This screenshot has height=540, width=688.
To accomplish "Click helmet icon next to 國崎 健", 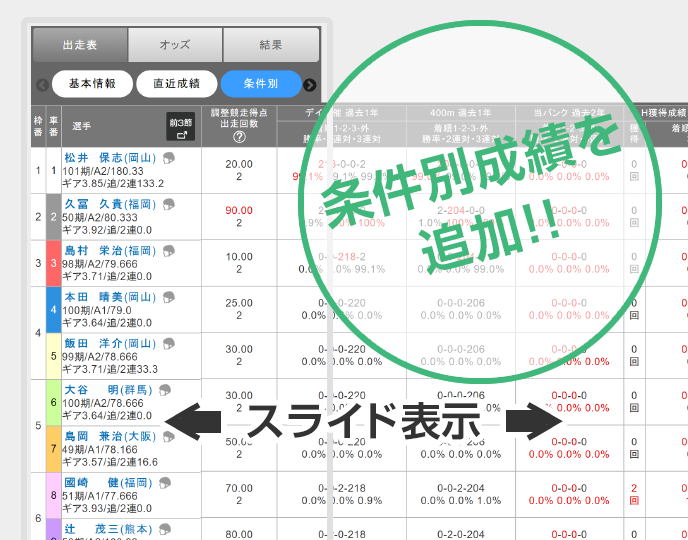I will click(x=169, y=483).
